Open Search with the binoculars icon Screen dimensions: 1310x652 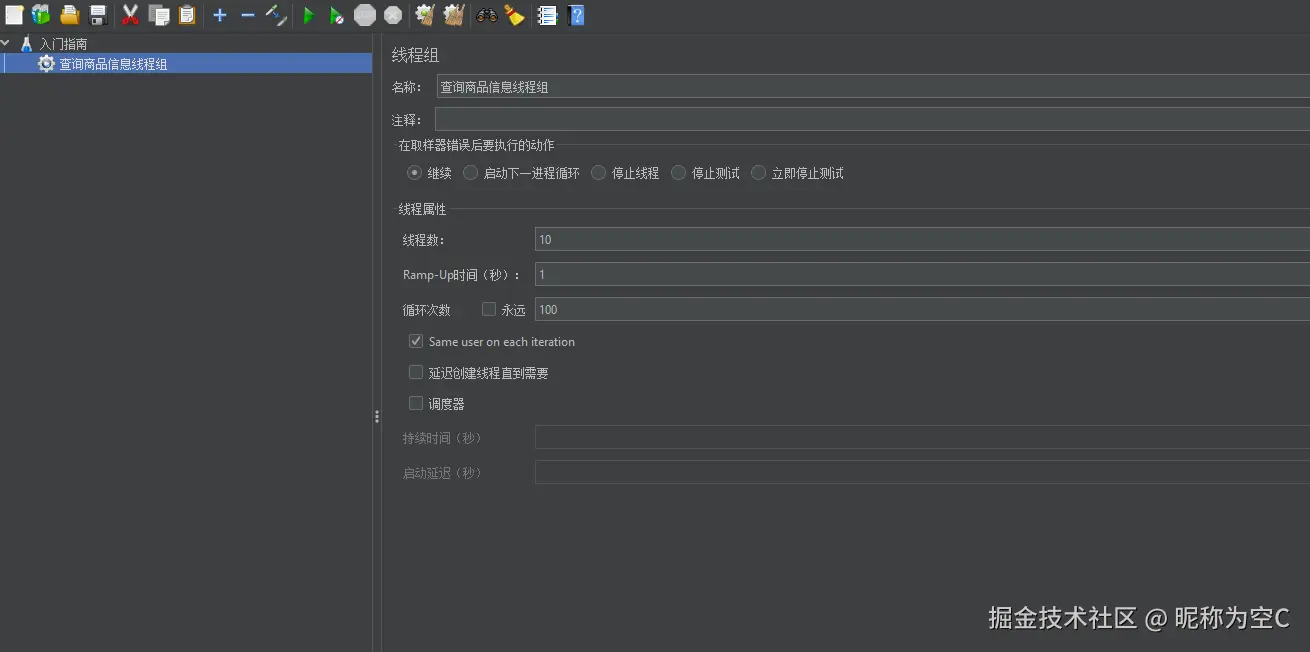coord(487,15)
